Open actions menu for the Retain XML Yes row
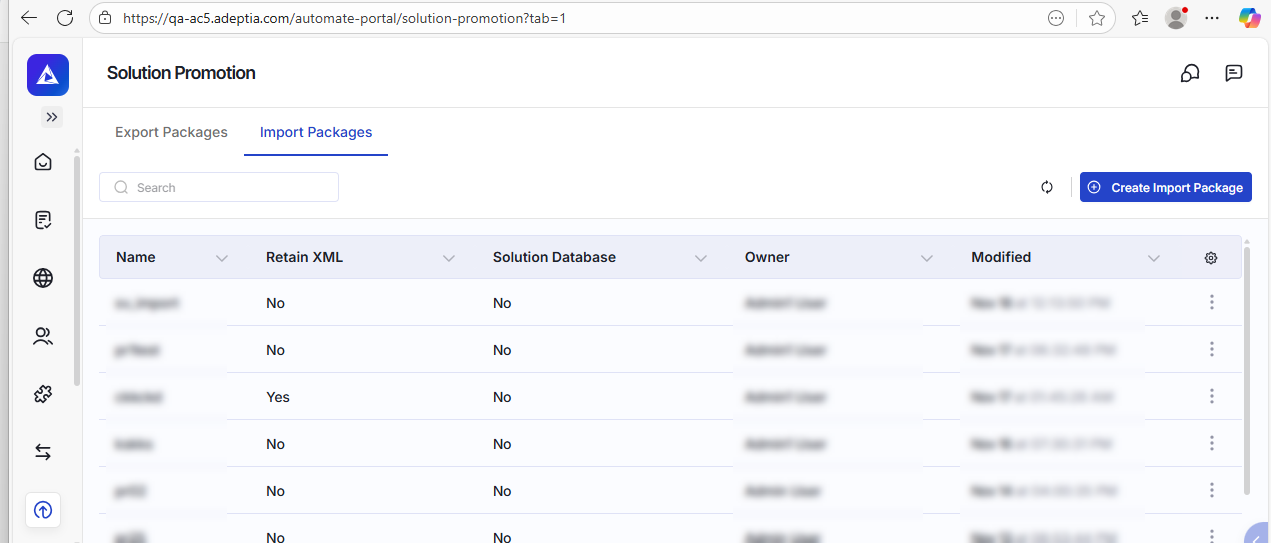This screenshot has height=543, width=1271. click(1211, 396)
